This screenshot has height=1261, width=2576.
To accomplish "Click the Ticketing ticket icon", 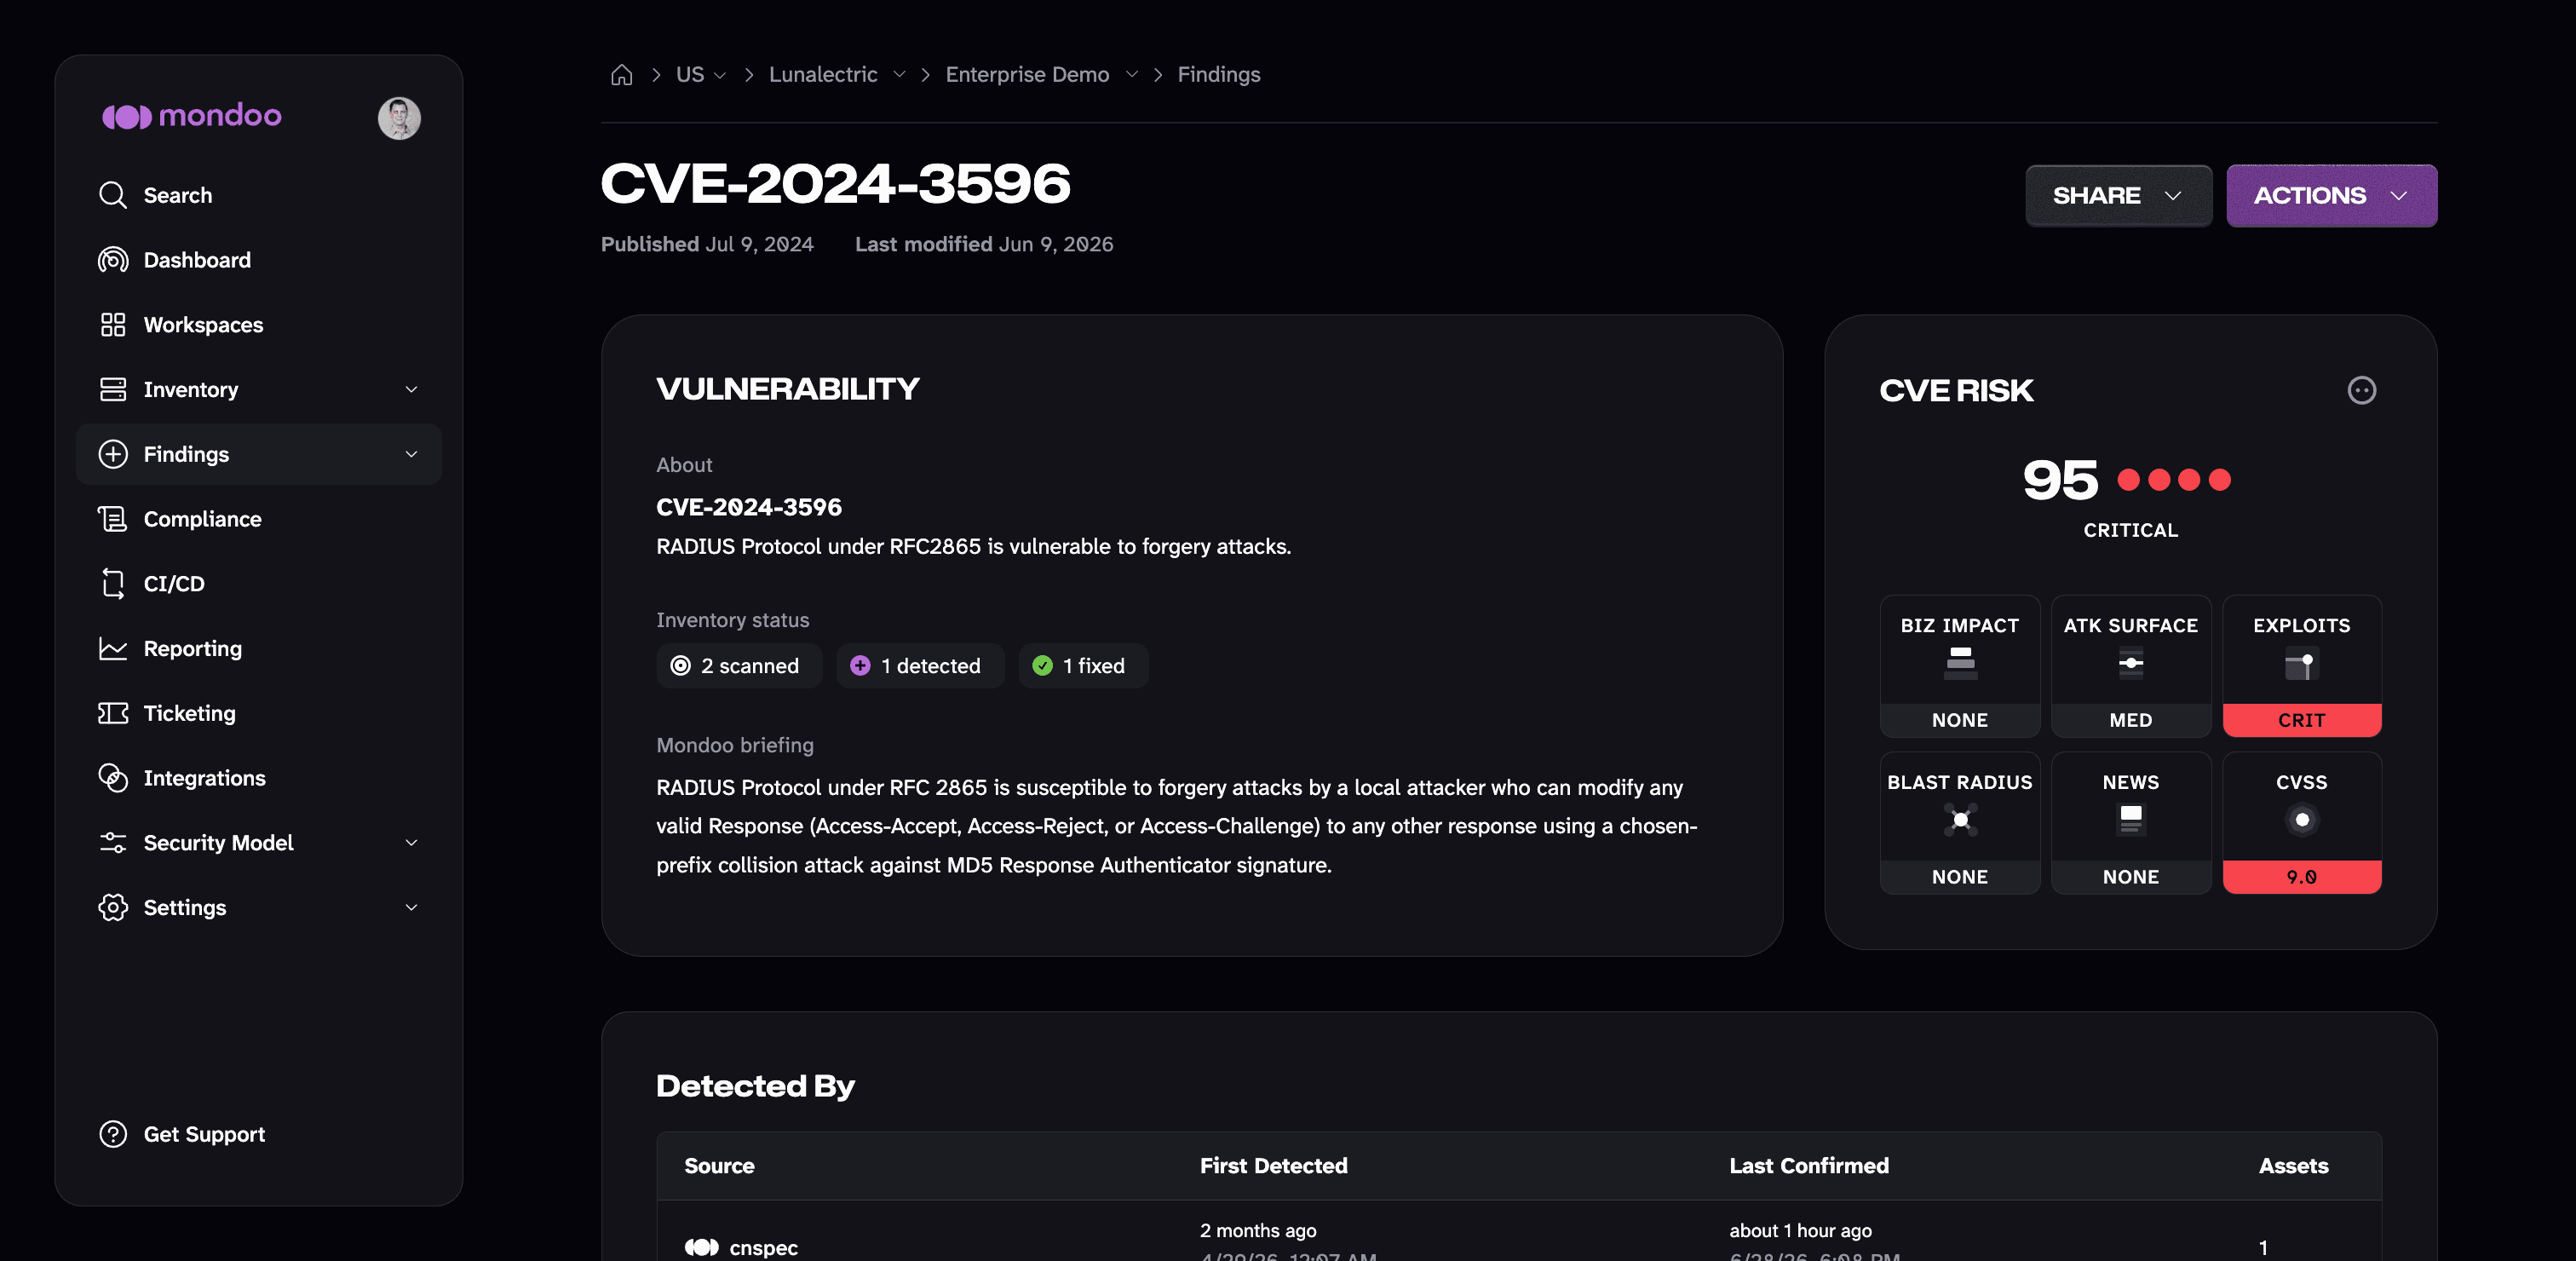I will pyautogui.click(x=113, y=713).
